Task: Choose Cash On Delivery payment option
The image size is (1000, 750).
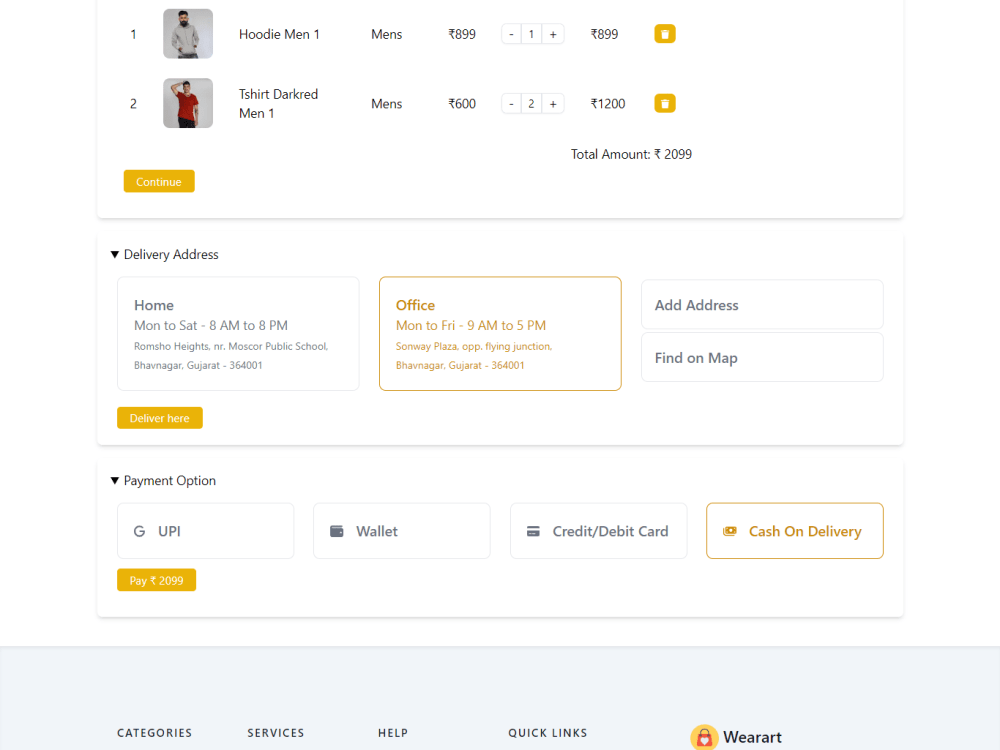Action: pyautogui.click(x=795, y=531)
